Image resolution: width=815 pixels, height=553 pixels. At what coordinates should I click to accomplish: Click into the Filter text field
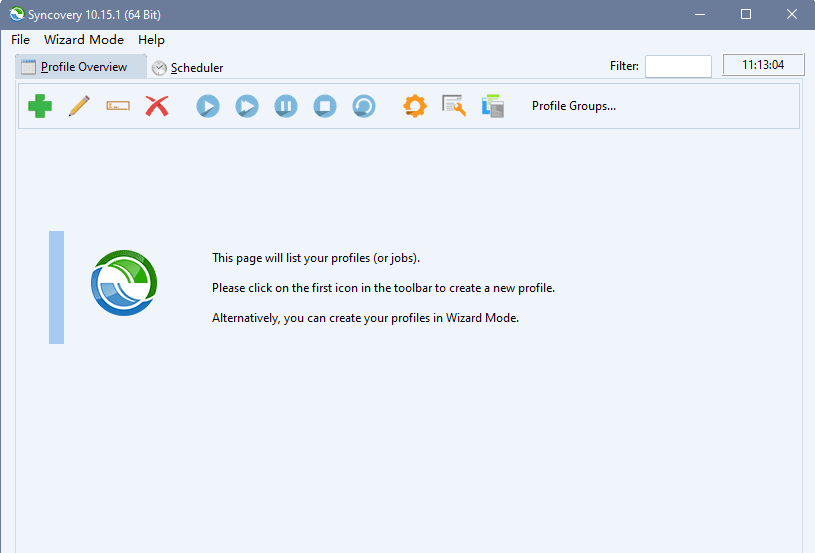click(678, 66)
